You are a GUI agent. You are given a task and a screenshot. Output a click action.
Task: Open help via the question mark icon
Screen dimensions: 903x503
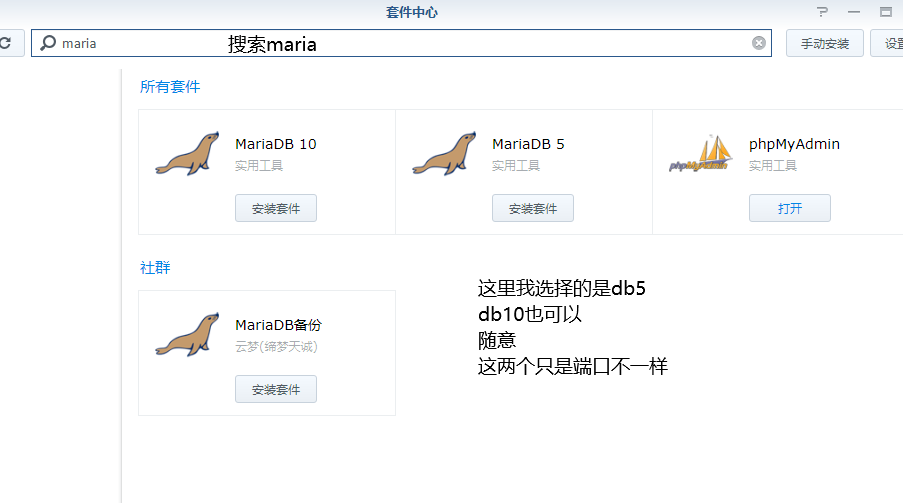point(822,12)
